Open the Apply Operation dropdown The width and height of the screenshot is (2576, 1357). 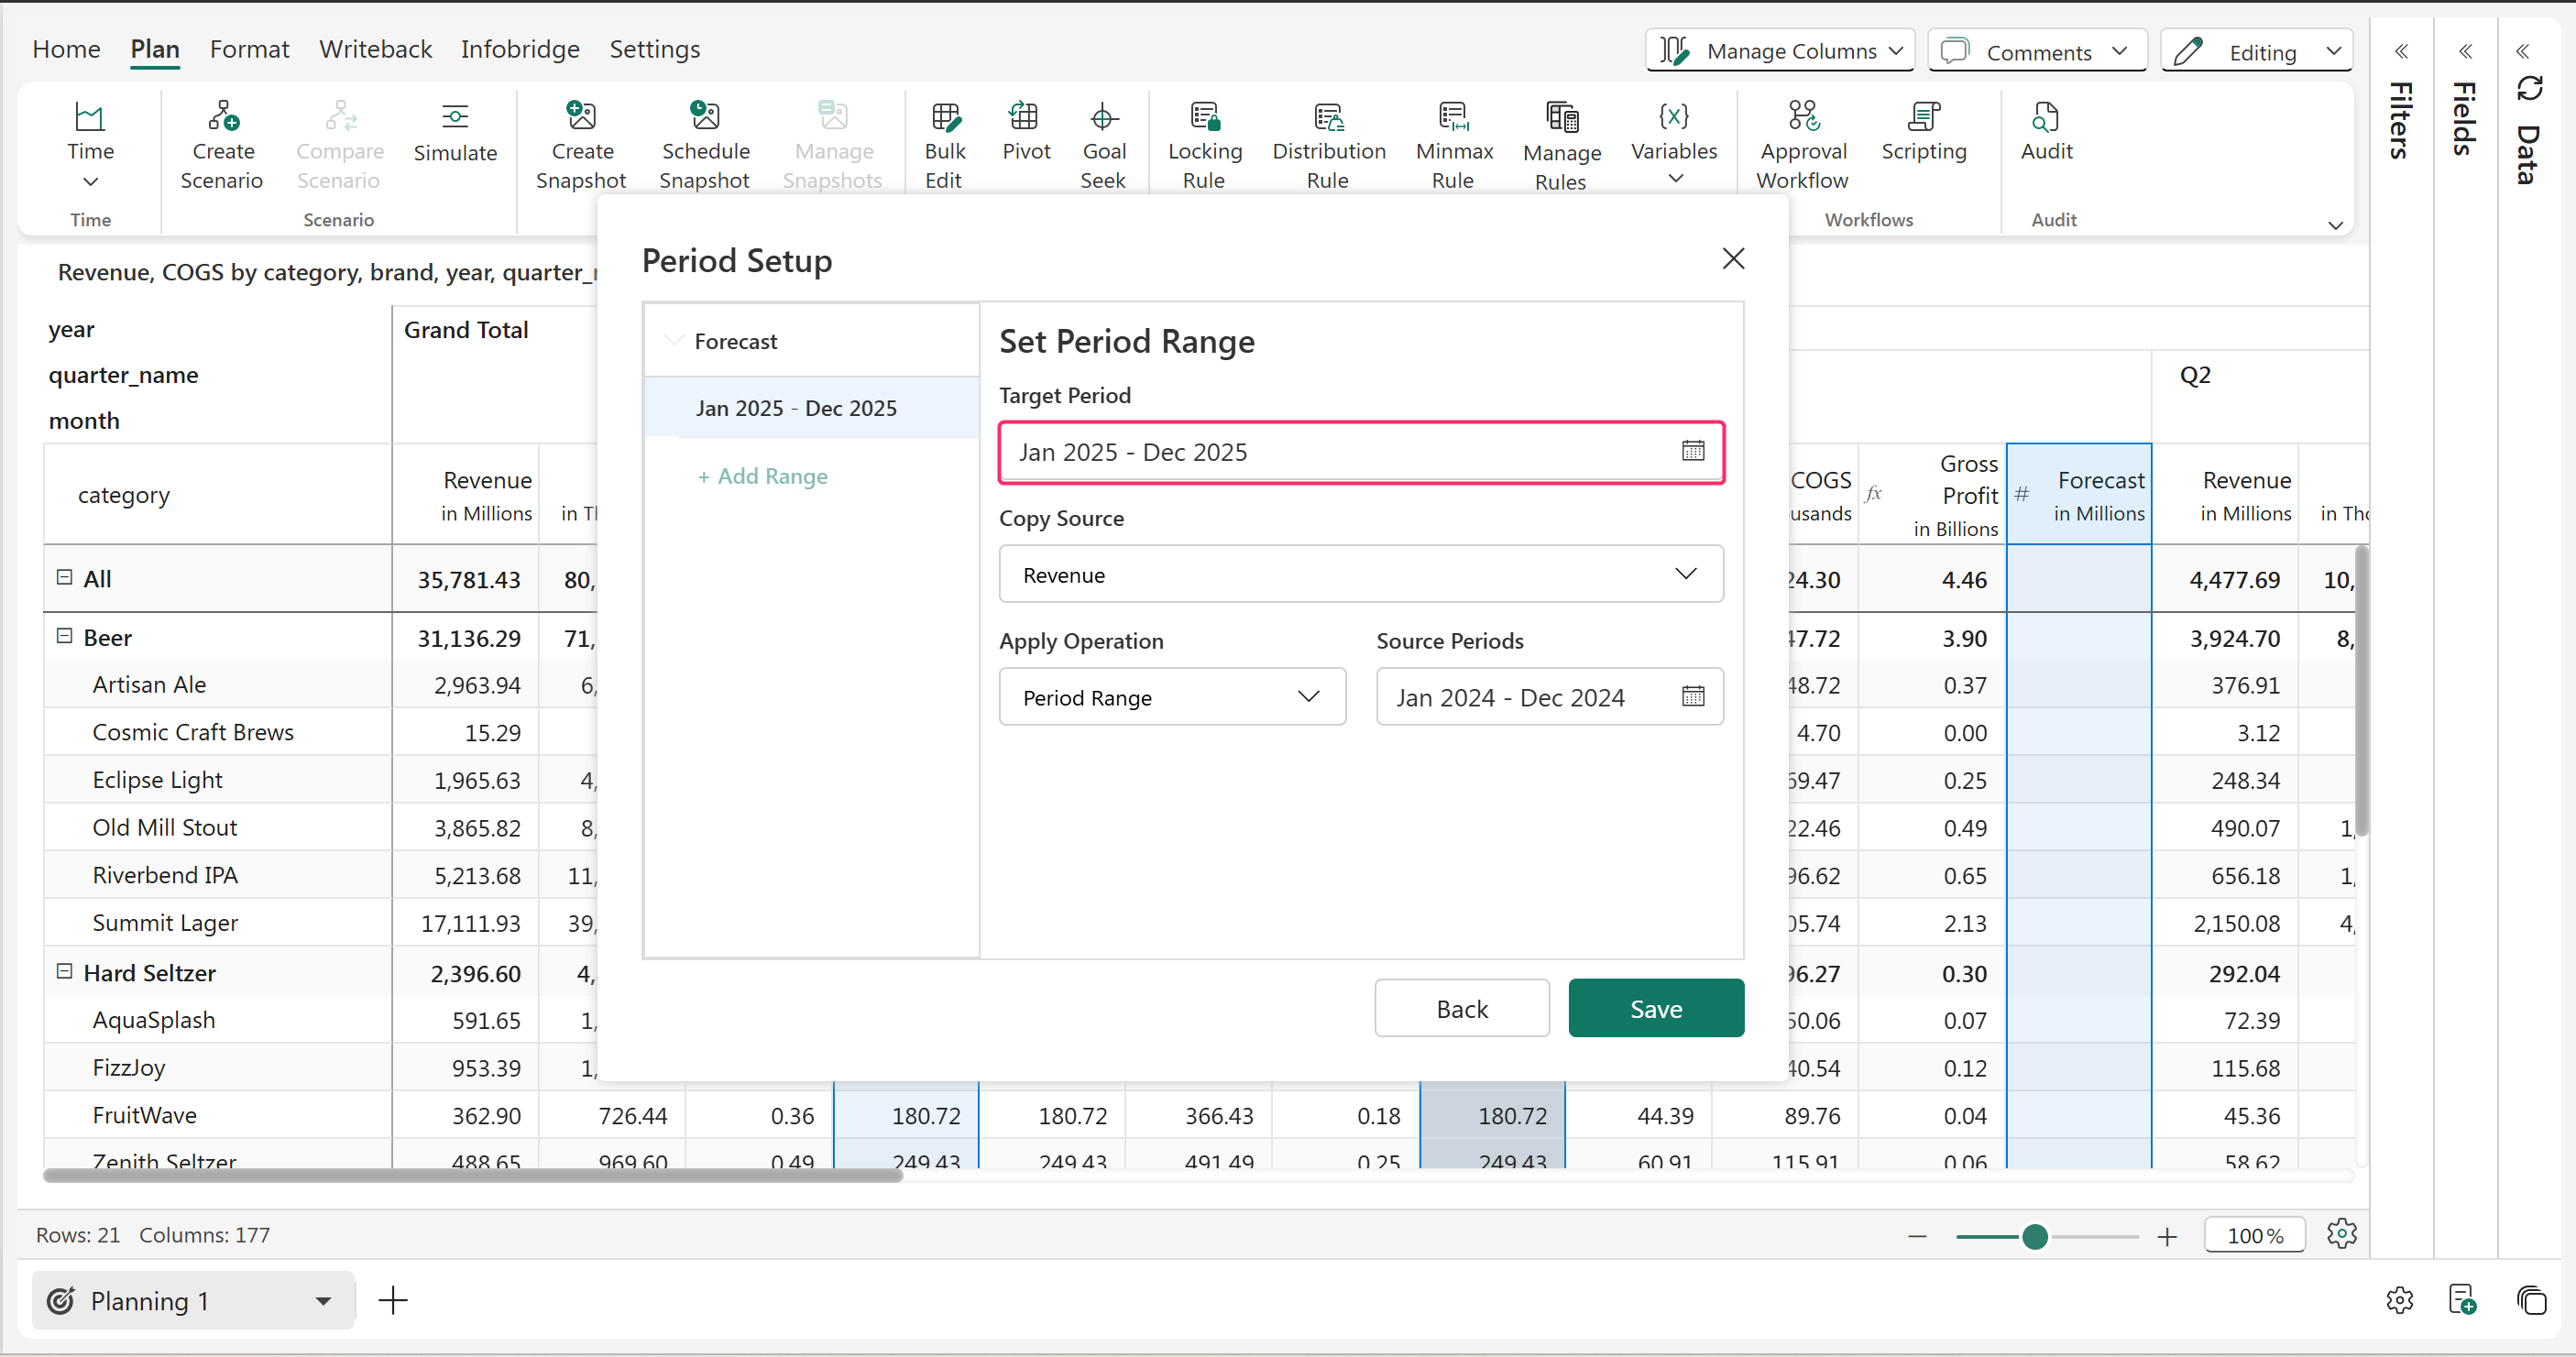point(1172,697)
